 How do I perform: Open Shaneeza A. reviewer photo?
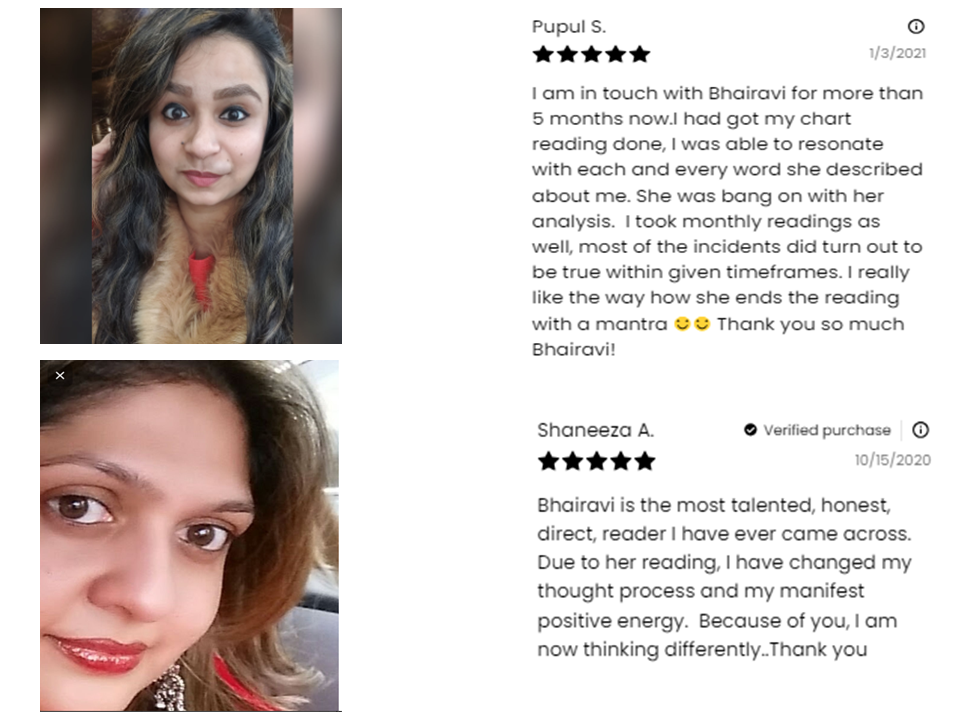pos(190,536)
